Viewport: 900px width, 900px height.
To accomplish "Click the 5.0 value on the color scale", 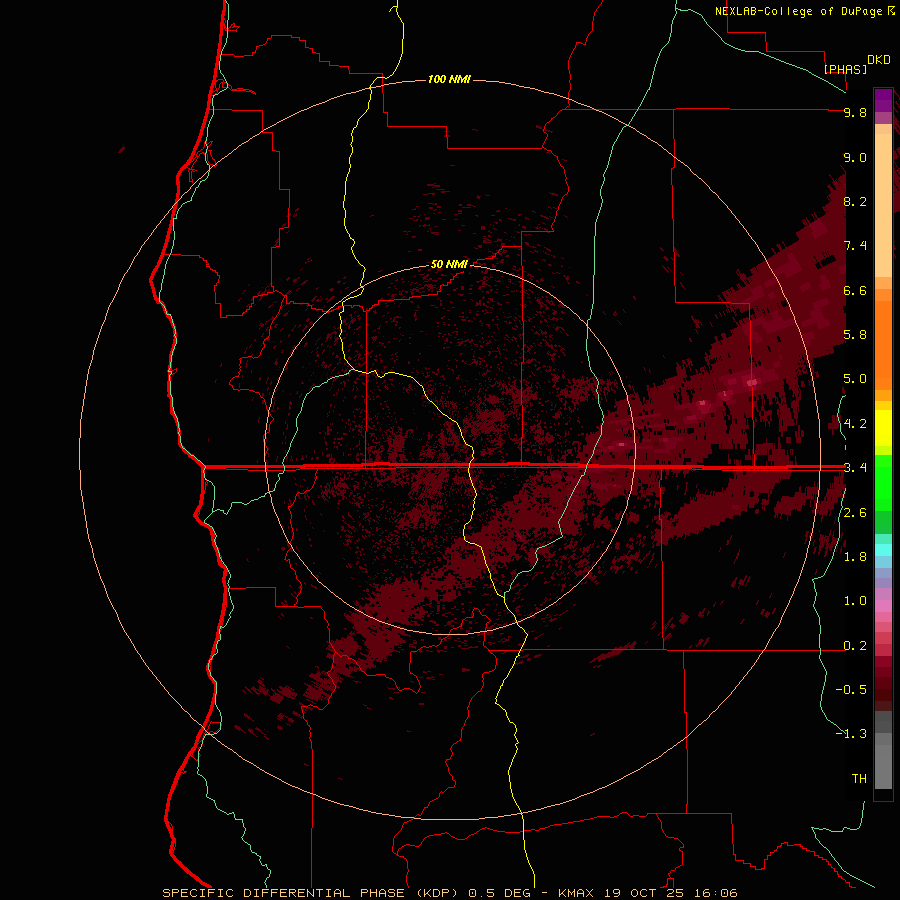I will coord(855,379).
